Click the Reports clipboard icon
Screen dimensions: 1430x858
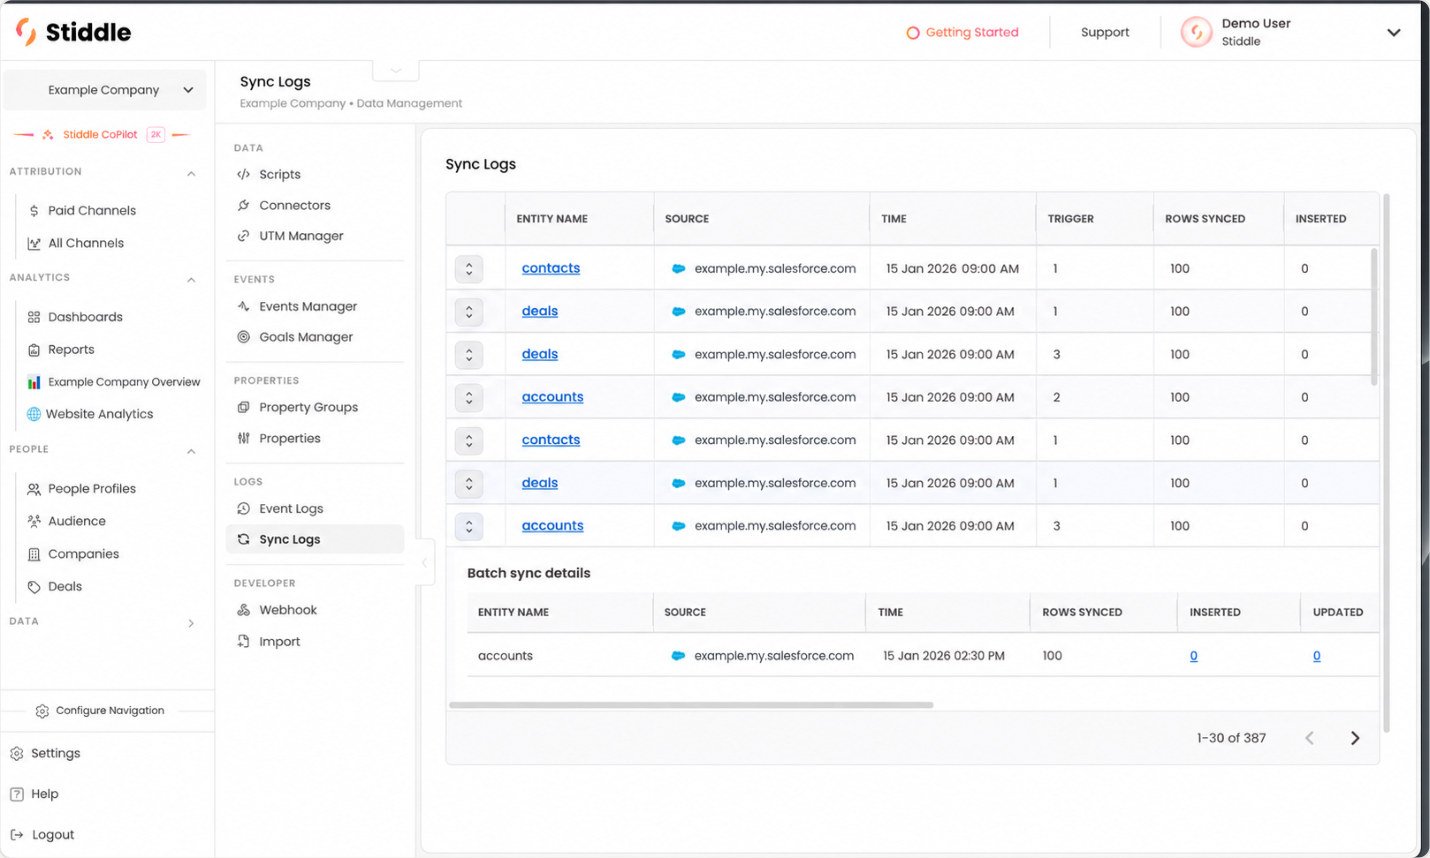34,350
